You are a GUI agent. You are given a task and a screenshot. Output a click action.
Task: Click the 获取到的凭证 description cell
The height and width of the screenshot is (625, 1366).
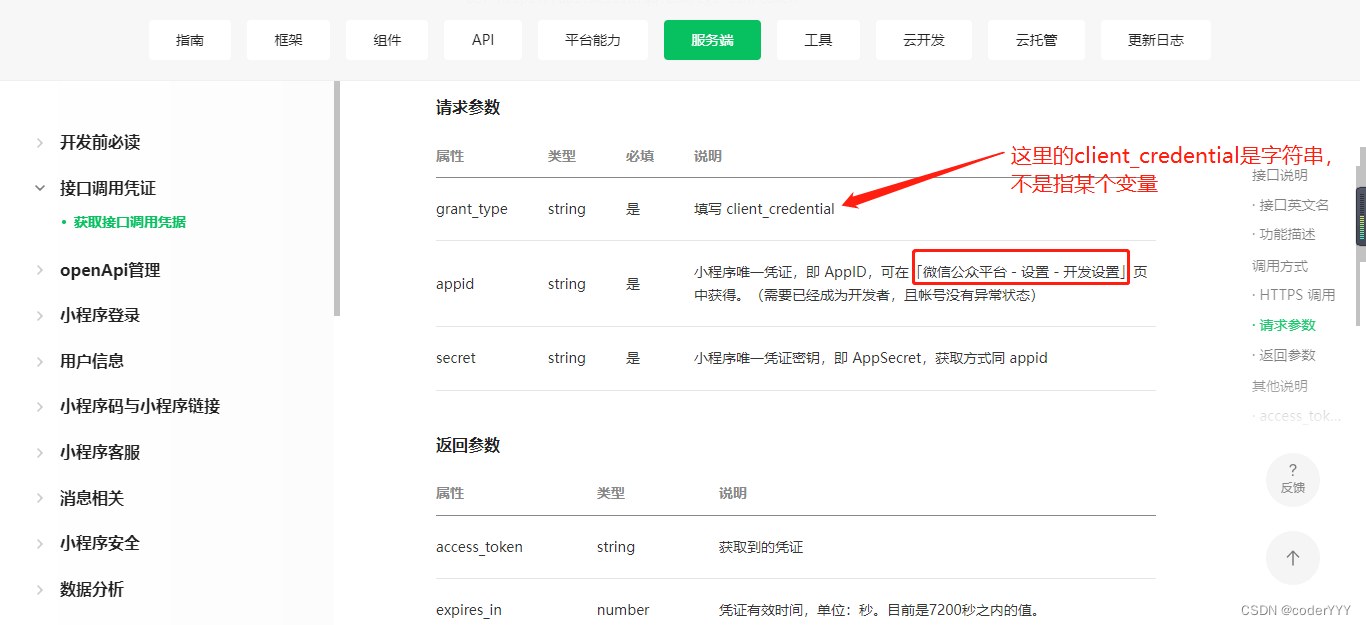click(761, 547)
